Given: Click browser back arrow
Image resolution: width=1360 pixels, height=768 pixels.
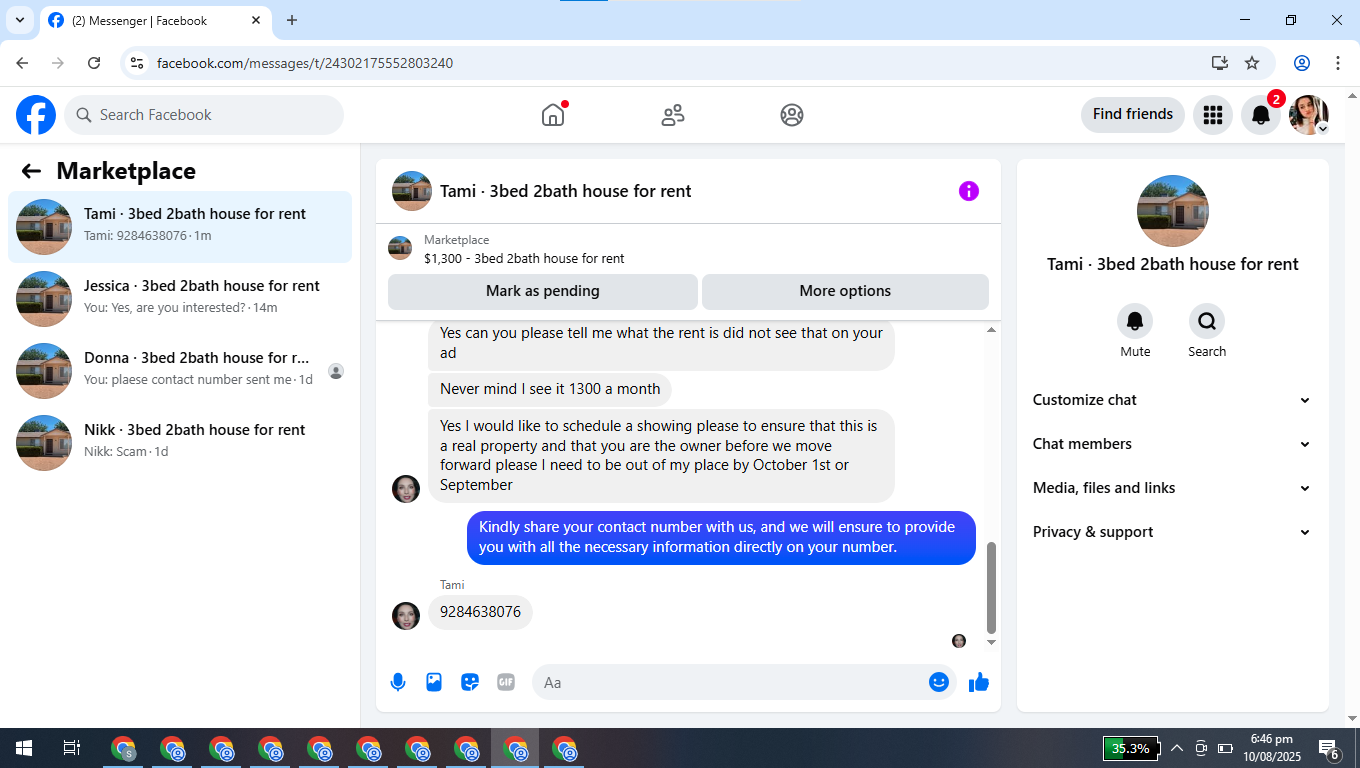Looking at the screenshot, I should coord(22,63).
